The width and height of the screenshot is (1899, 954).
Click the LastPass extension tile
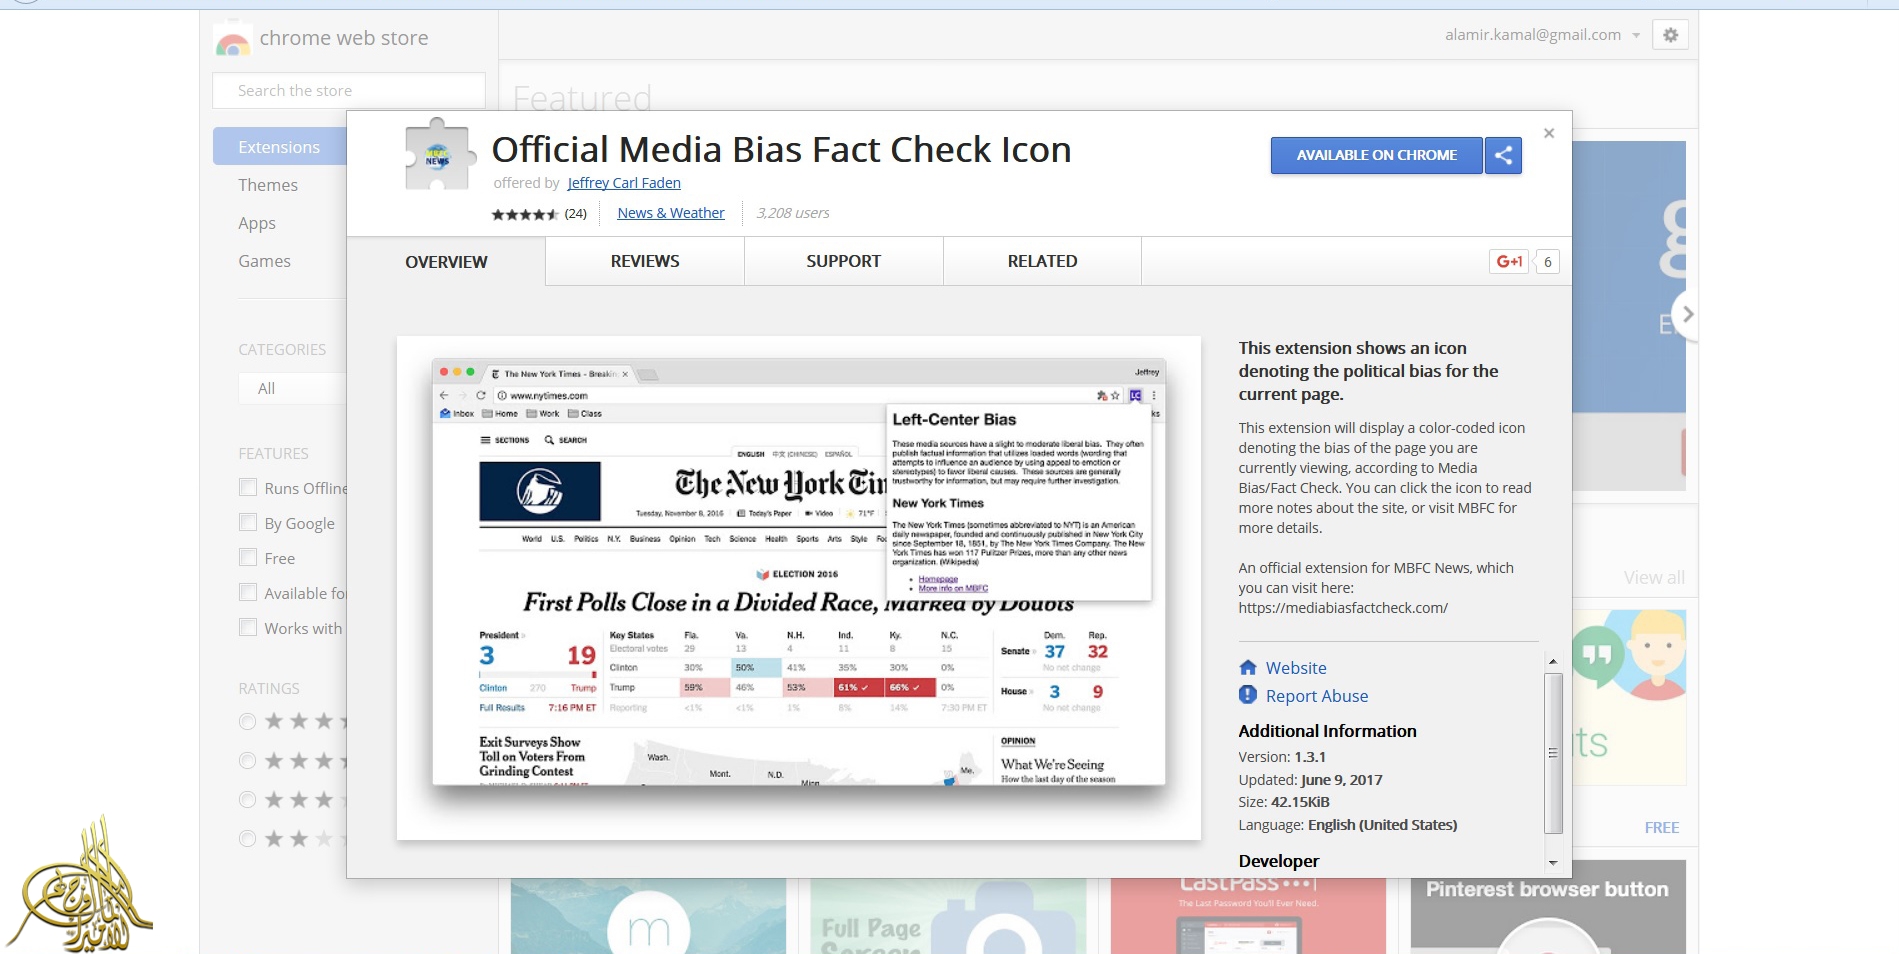pos(1248,916)
